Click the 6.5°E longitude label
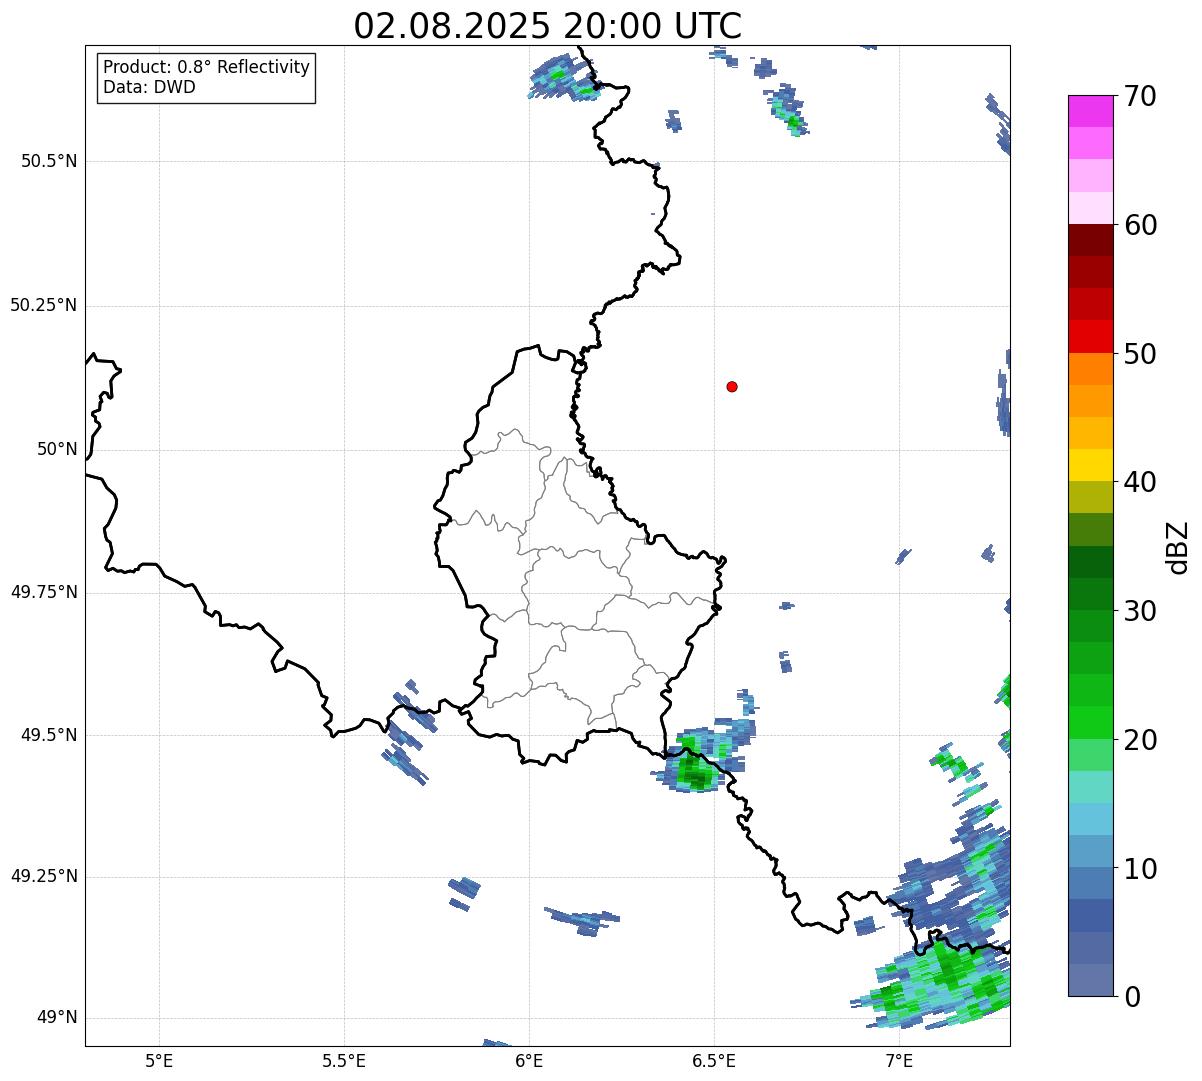 [714, 1060]
